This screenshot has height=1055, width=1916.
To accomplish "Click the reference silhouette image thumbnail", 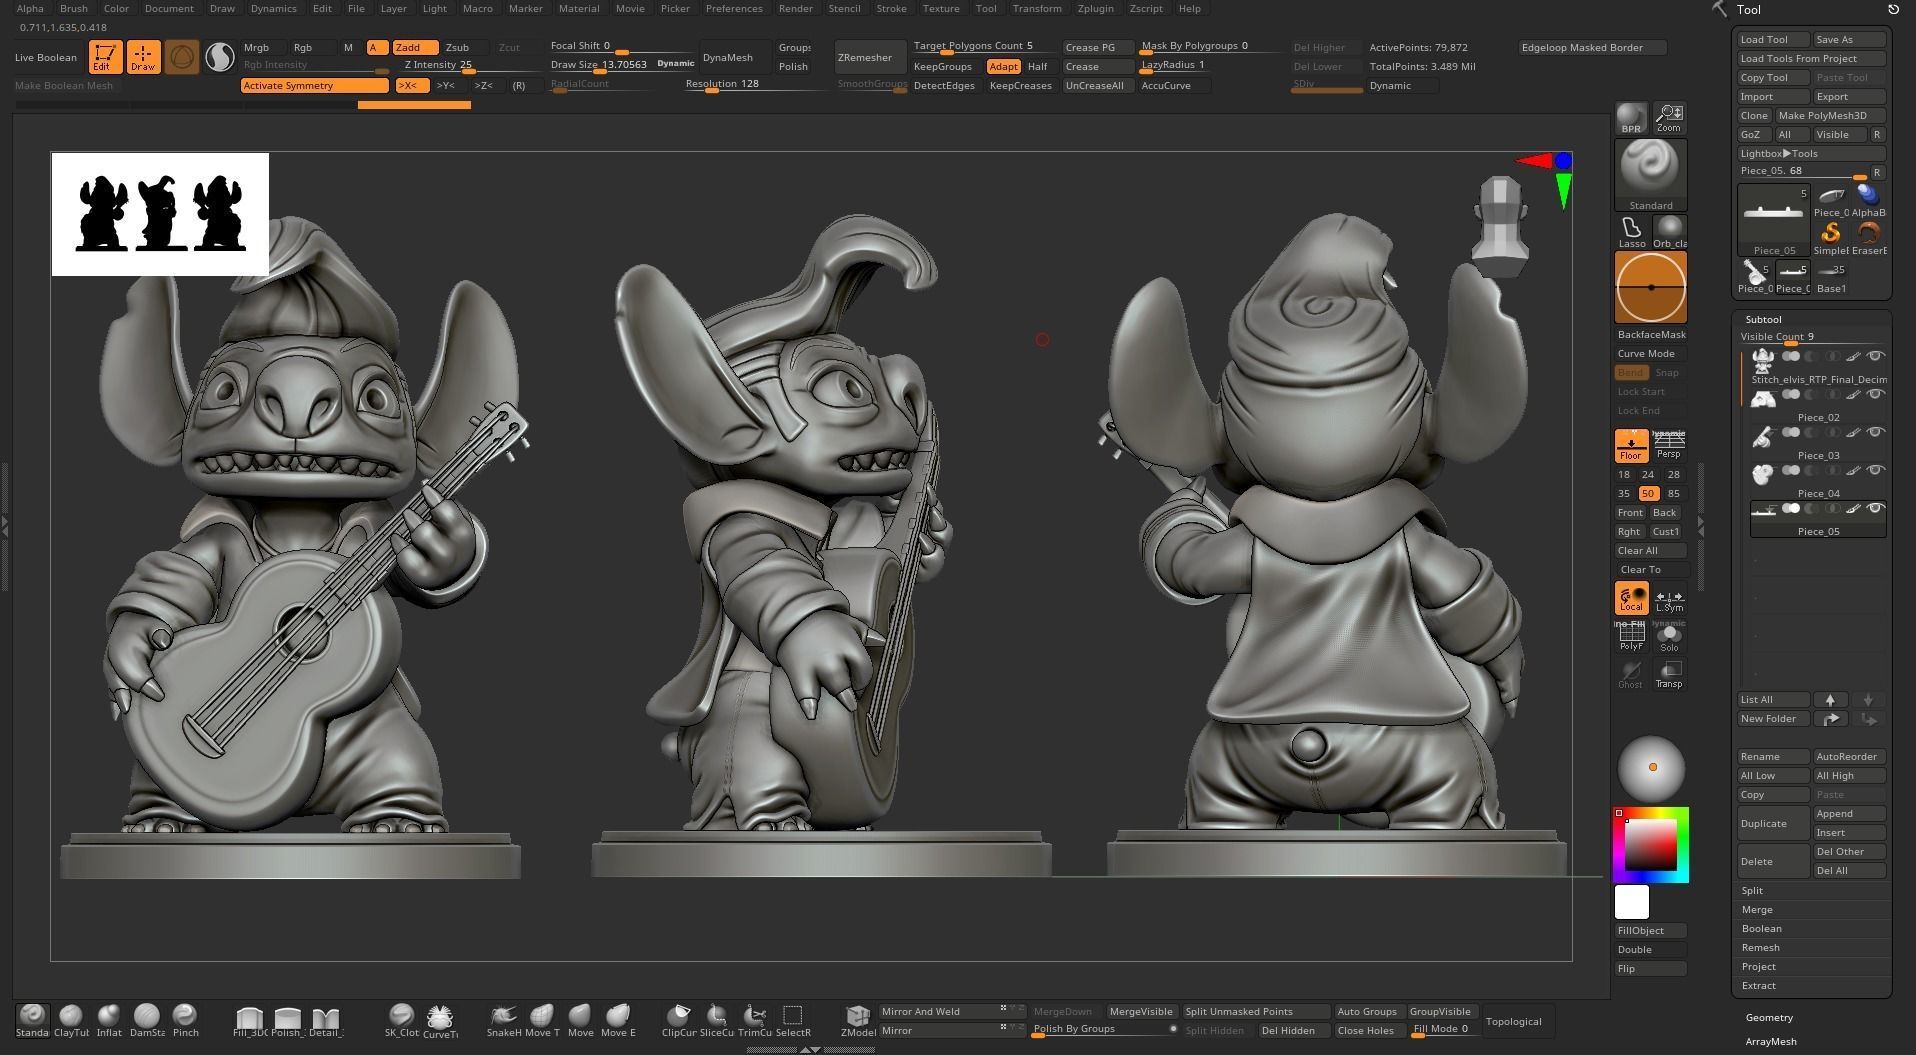I will pyautogui.click(x=160, y=214).
